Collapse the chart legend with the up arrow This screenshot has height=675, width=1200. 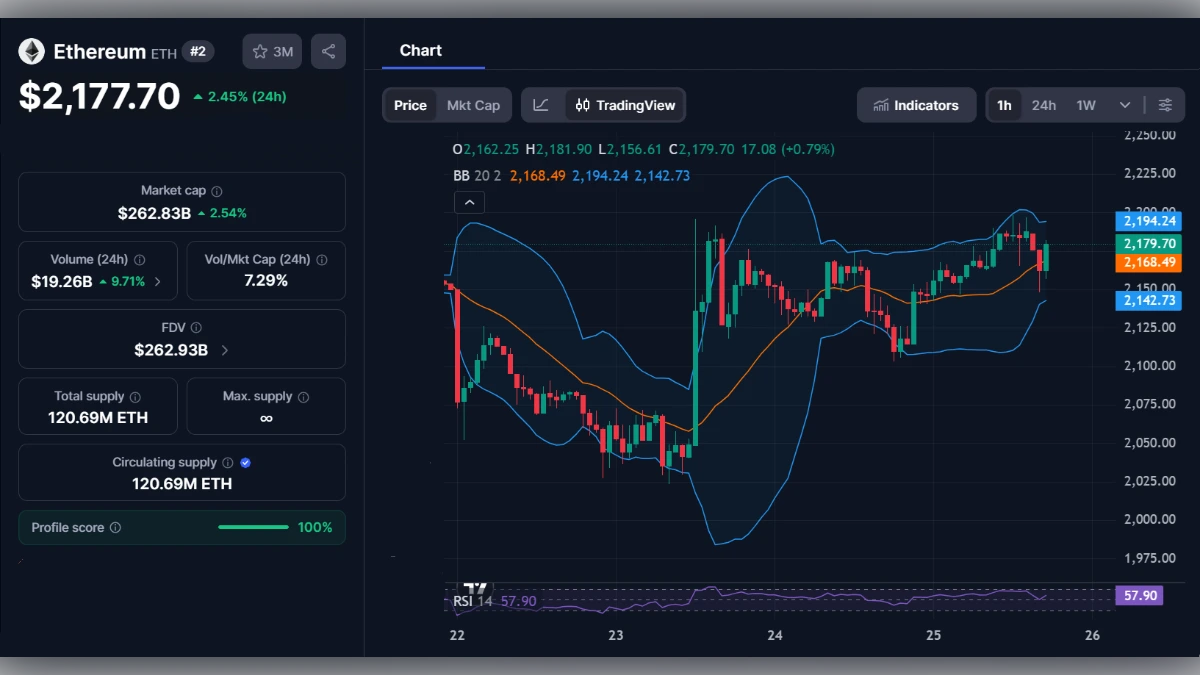point(469,202)
